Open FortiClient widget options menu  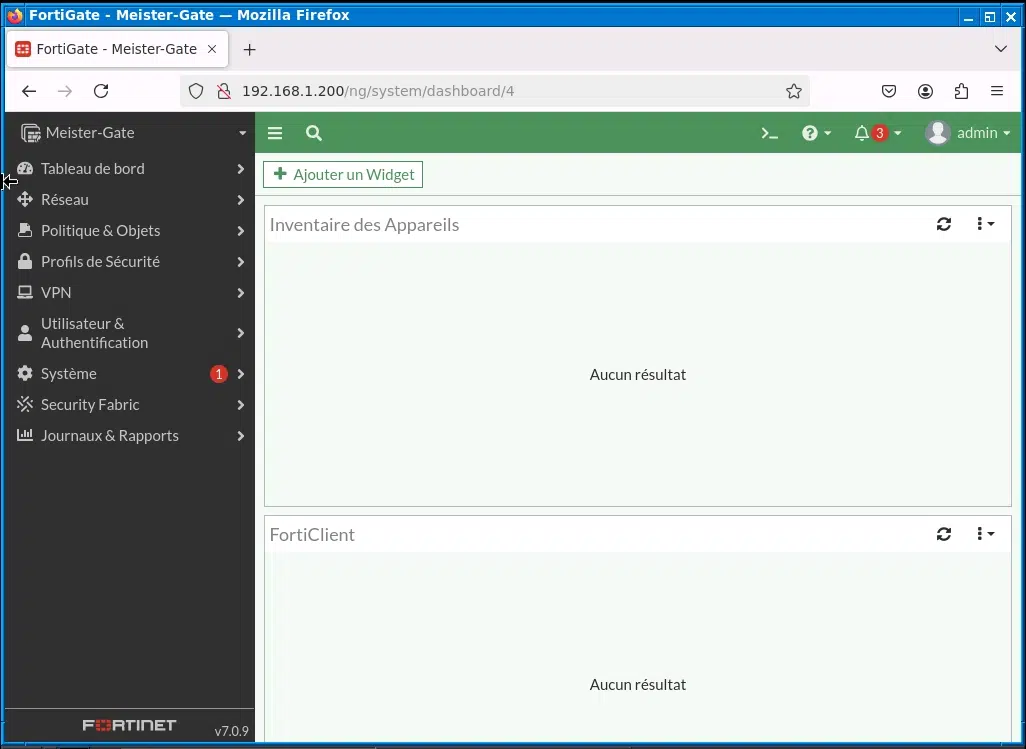pos(984,534)
